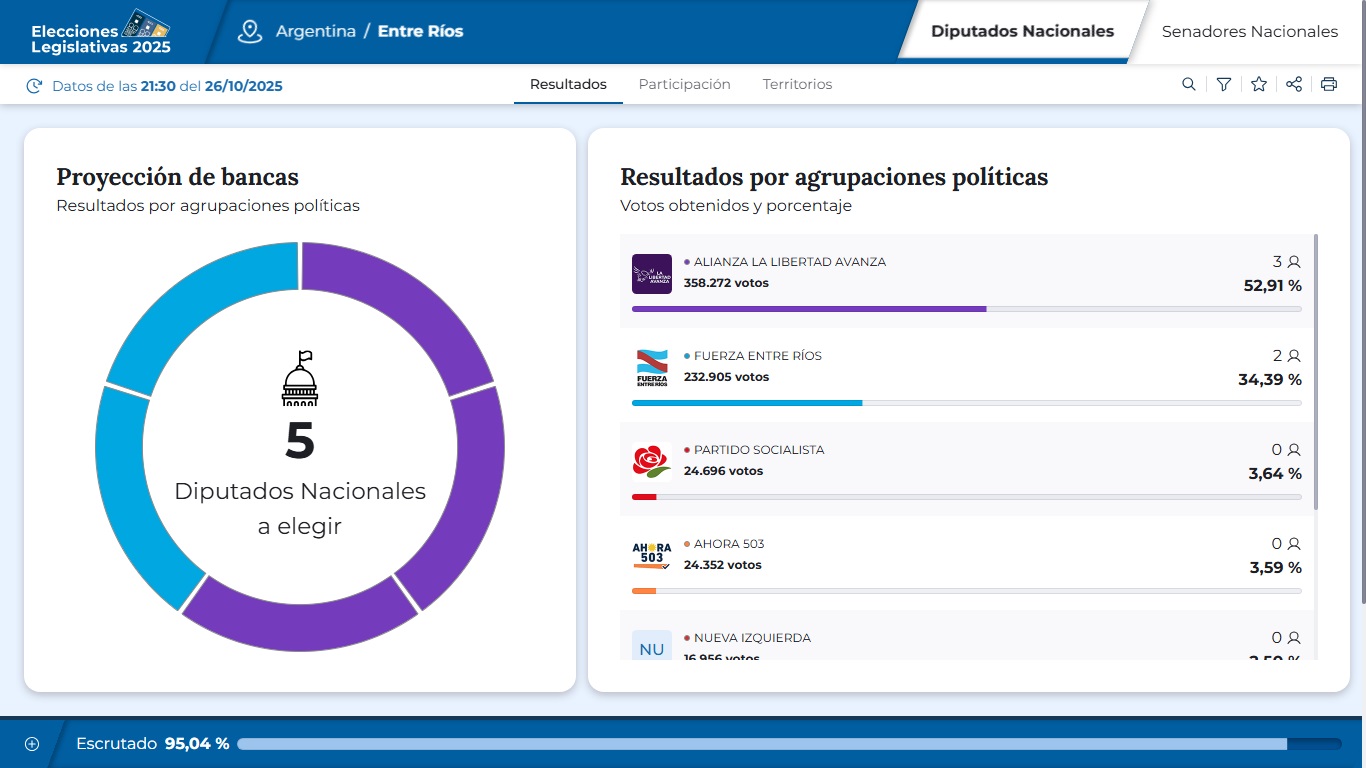The image size is (1366, 768).
Task: Expand the plus icon in the bottom bar
Action: [x=32, y=743]
